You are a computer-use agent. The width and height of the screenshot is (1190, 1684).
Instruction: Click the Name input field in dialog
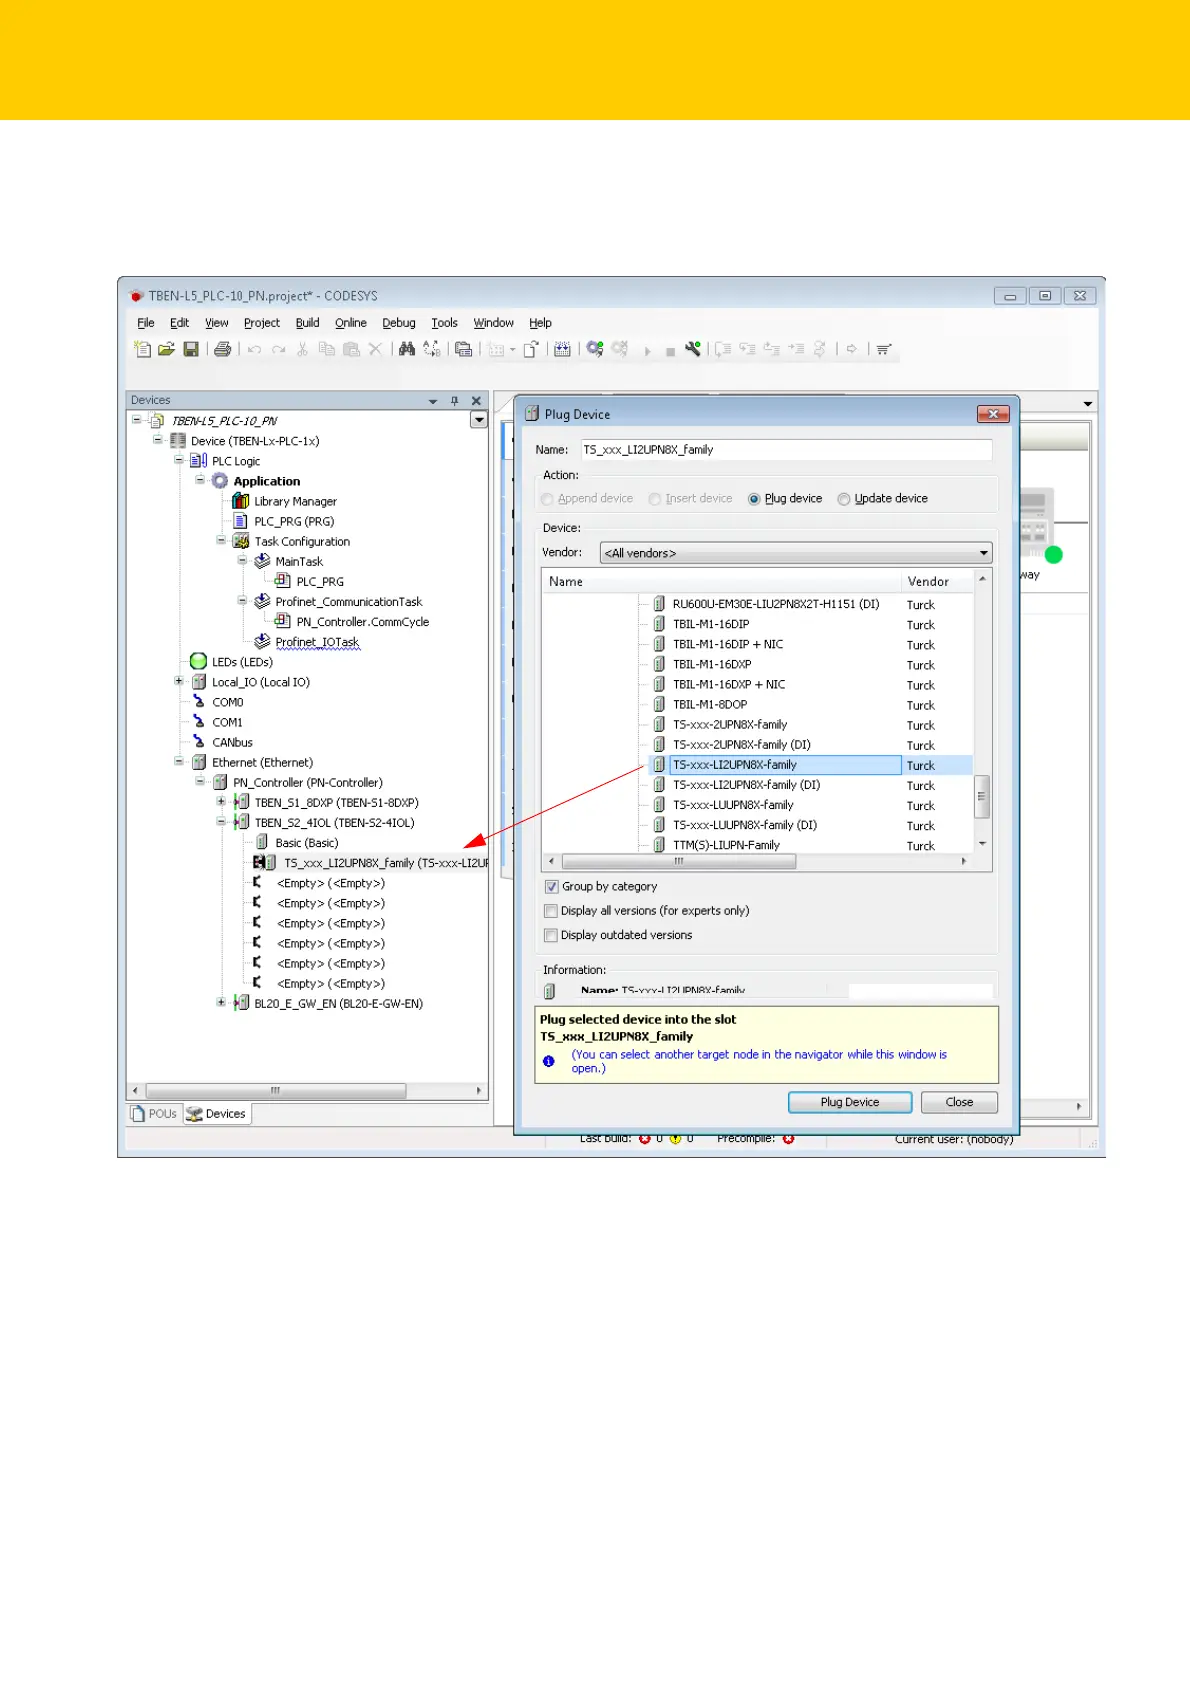pos(786,450)
